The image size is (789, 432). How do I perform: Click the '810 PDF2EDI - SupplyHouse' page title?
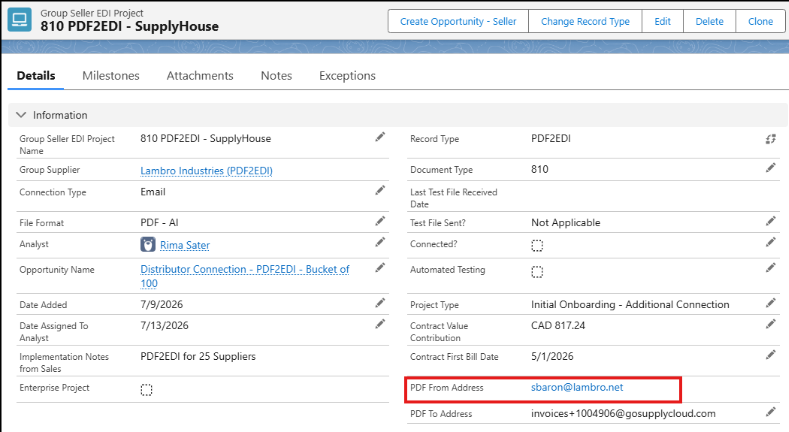pyautogui.click(x=129, y=26)
